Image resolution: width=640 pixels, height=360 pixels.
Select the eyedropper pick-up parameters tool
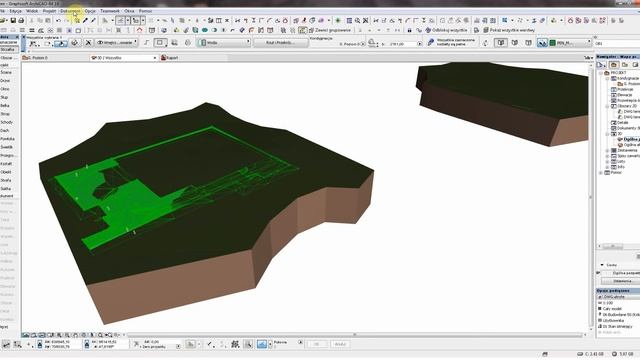[85, 20]
